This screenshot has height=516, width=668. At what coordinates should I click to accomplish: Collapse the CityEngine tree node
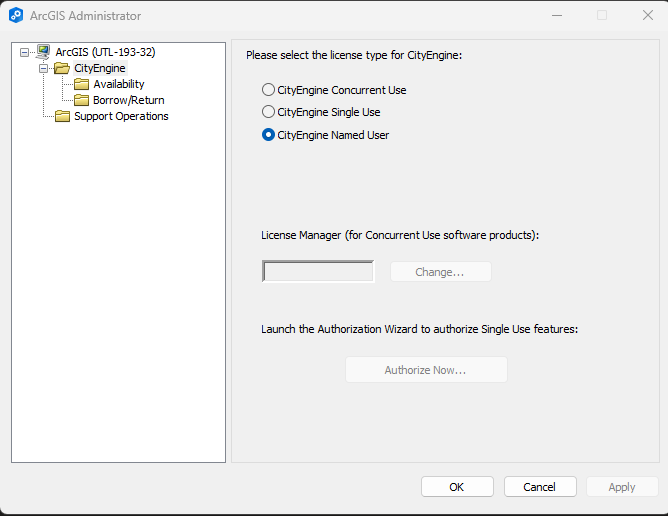43,68
